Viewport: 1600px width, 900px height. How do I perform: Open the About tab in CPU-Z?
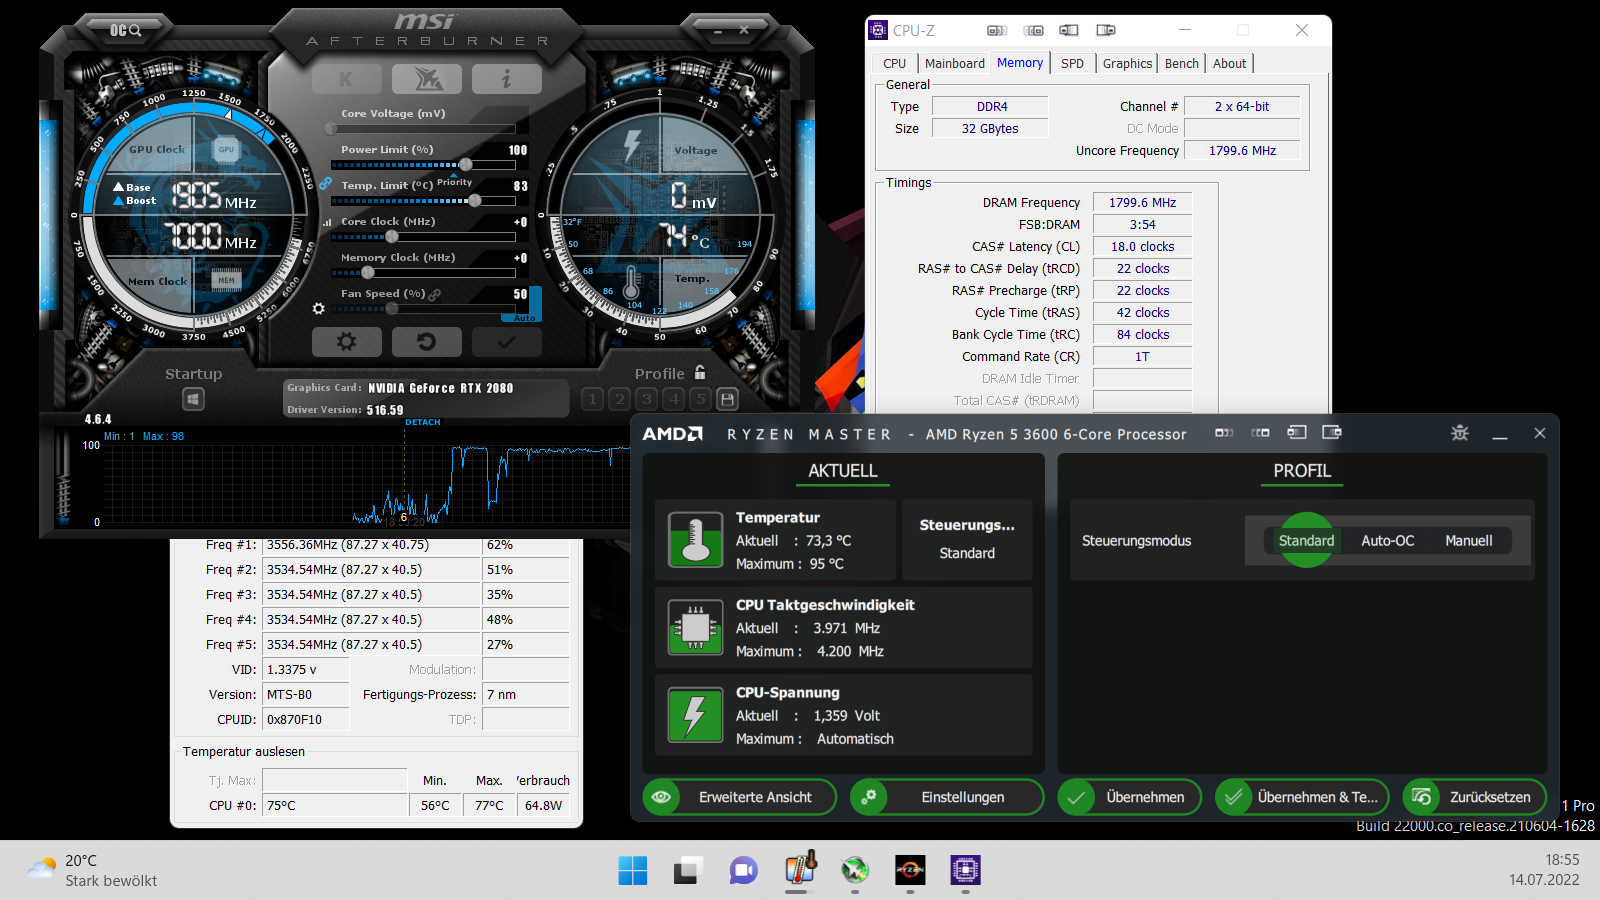[1230, 63]
